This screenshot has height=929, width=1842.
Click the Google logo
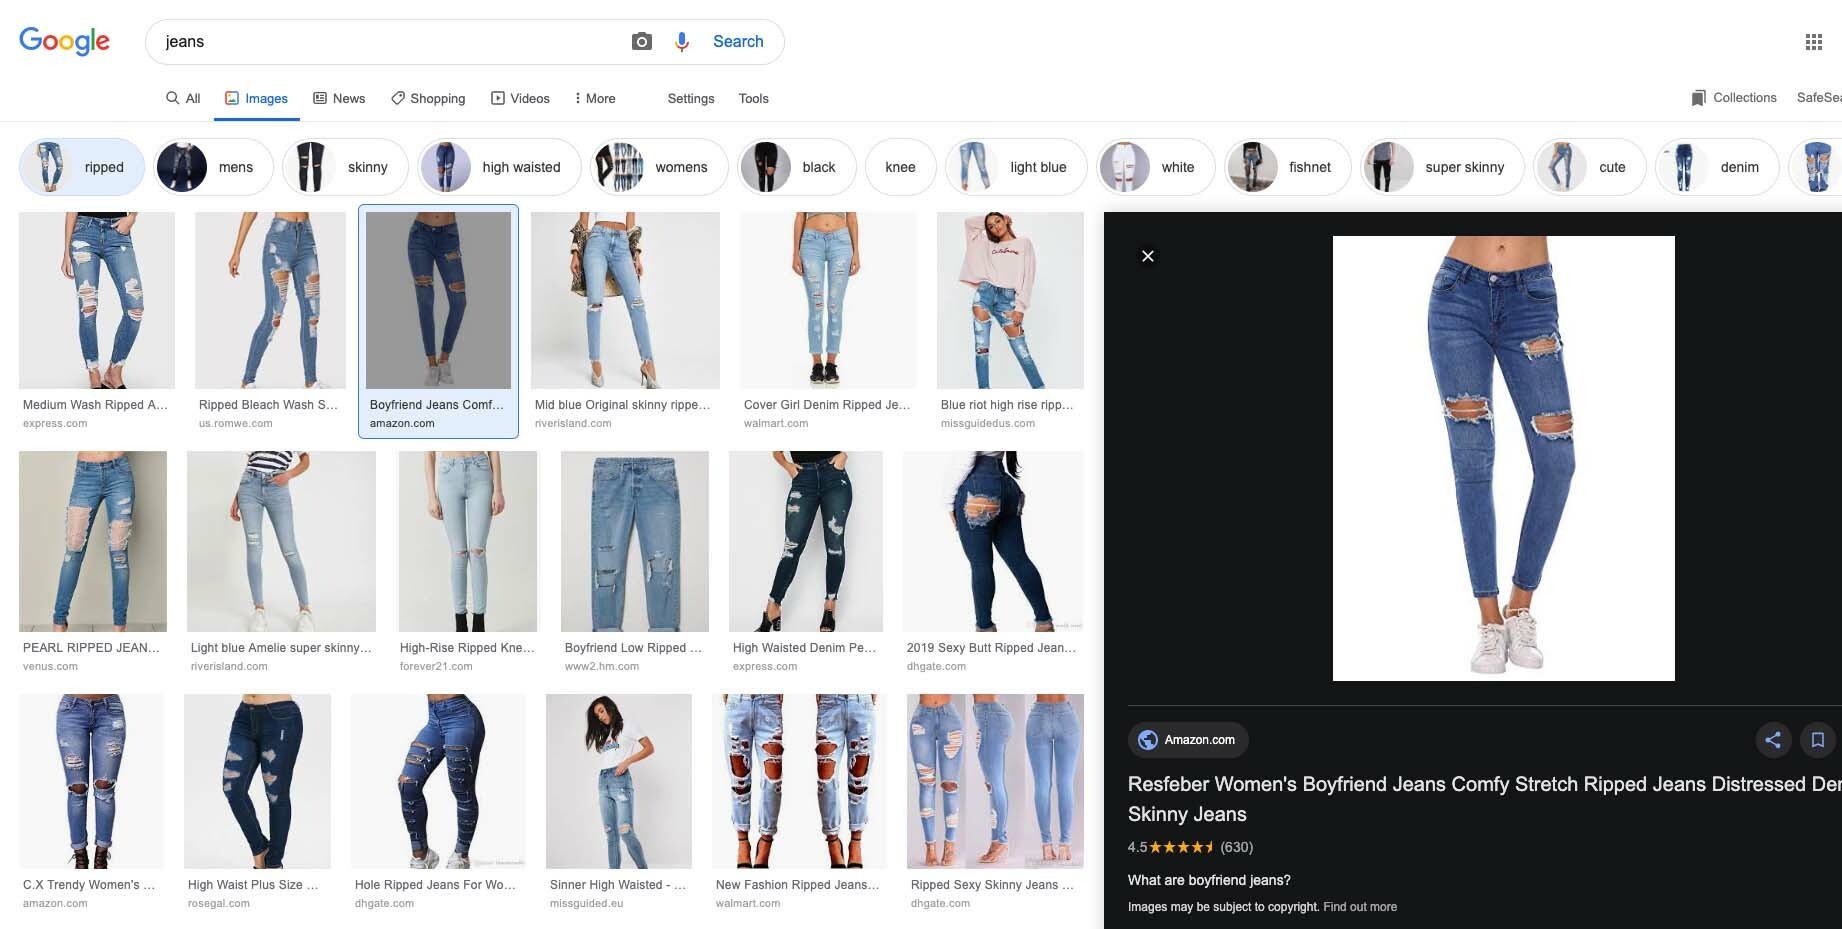coord(65,41)
